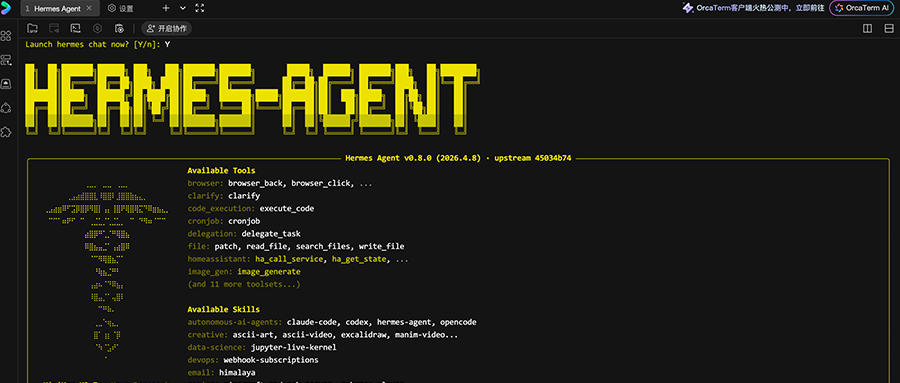This screenshot has width=900, height=383.
Task: Click the OrcaTerm logo in the top-left corner
Action: click(x=6, y=8)
